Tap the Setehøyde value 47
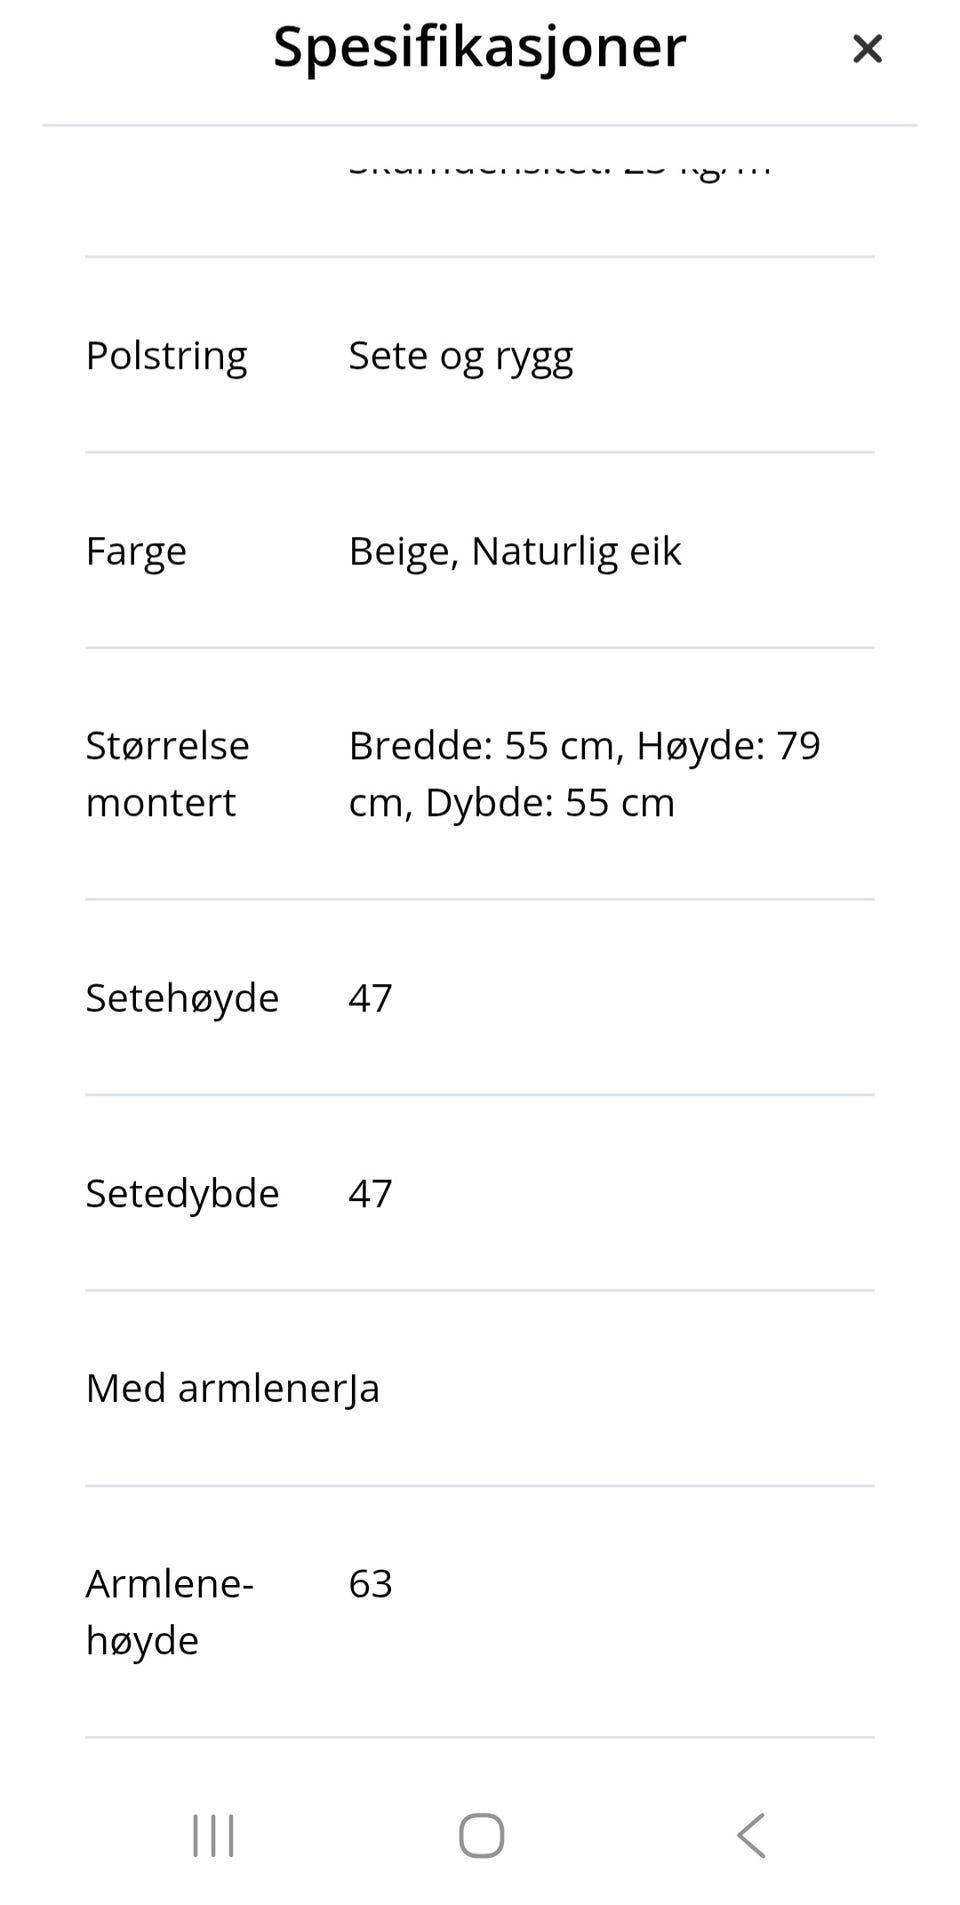 point(370,997)
